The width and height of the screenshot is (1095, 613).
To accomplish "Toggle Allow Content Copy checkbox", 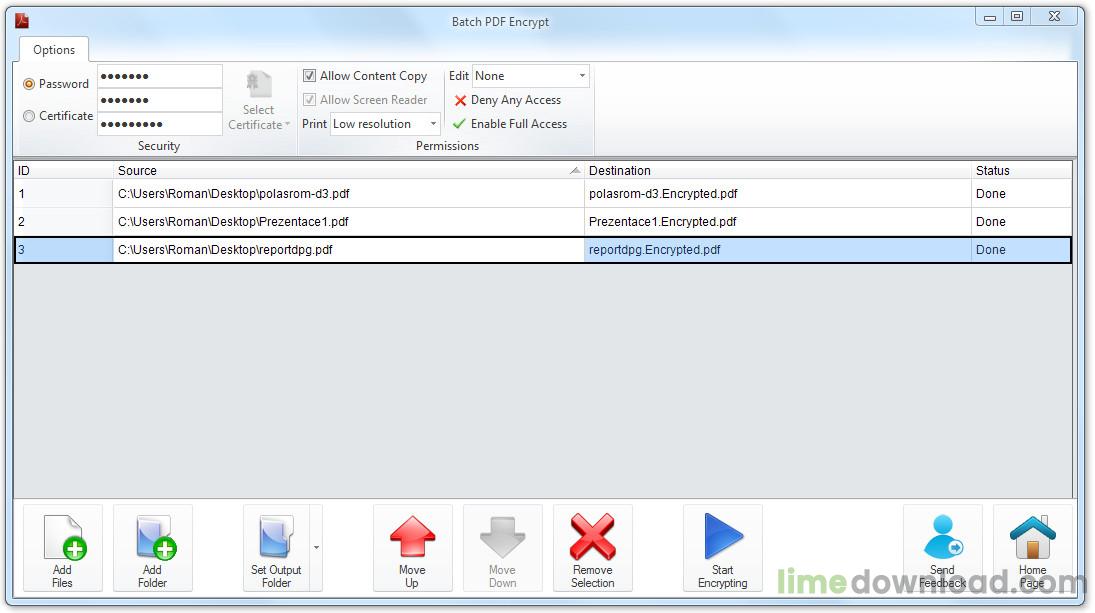I will [x=310, y=76].
